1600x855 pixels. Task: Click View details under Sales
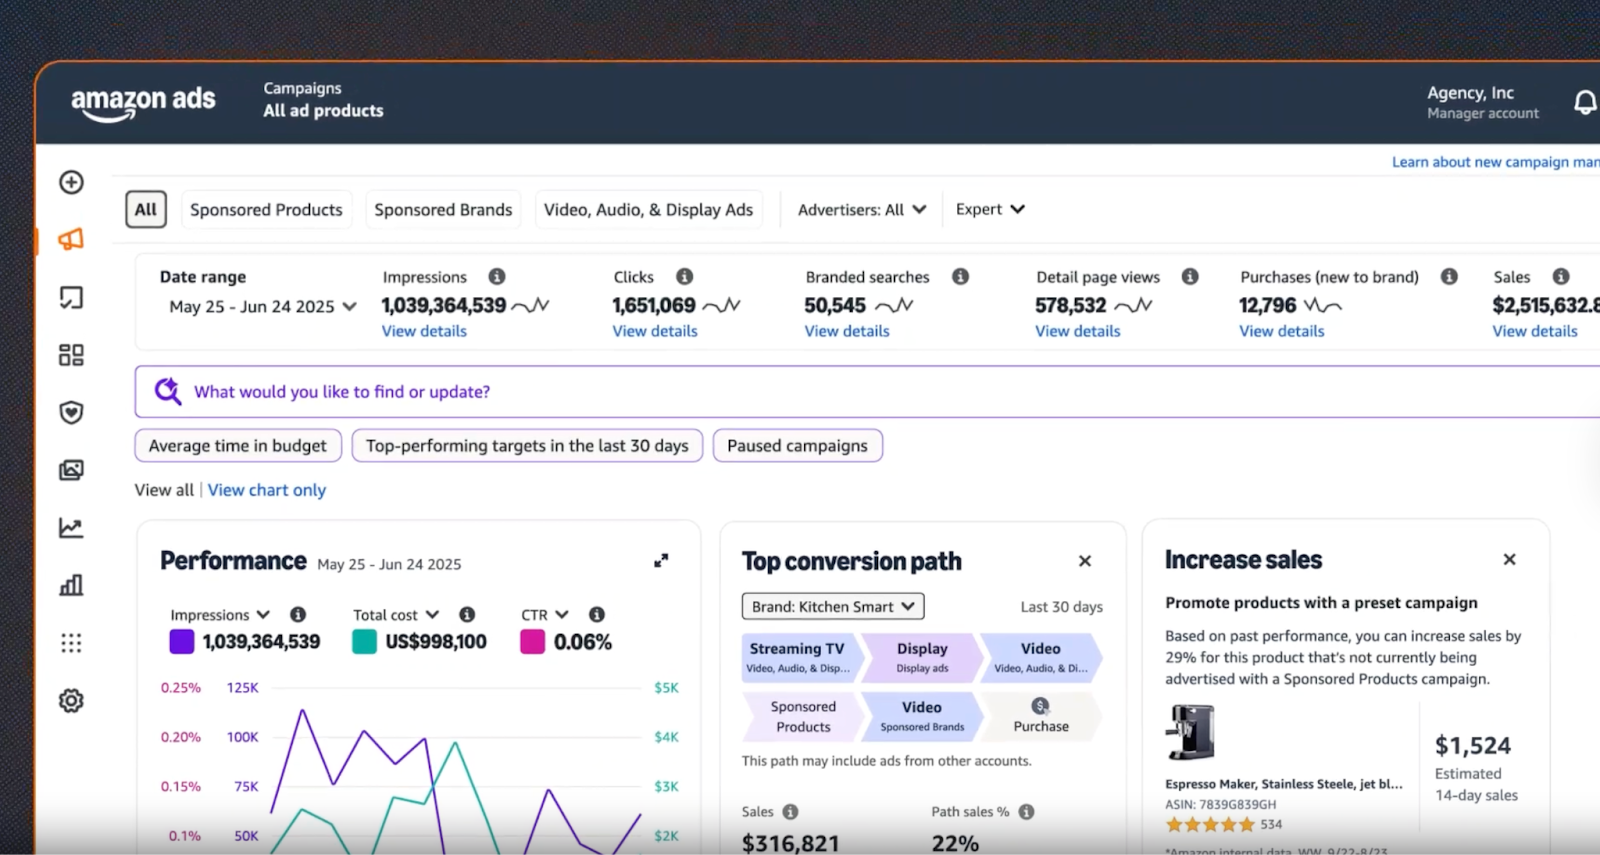[1535, 331]
